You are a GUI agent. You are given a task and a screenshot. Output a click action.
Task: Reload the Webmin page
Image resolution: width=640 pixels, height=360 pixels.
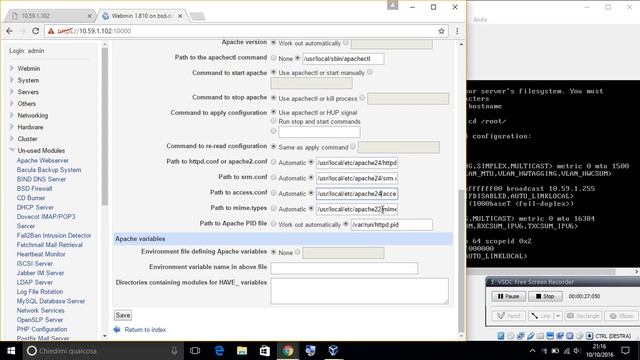36,31
